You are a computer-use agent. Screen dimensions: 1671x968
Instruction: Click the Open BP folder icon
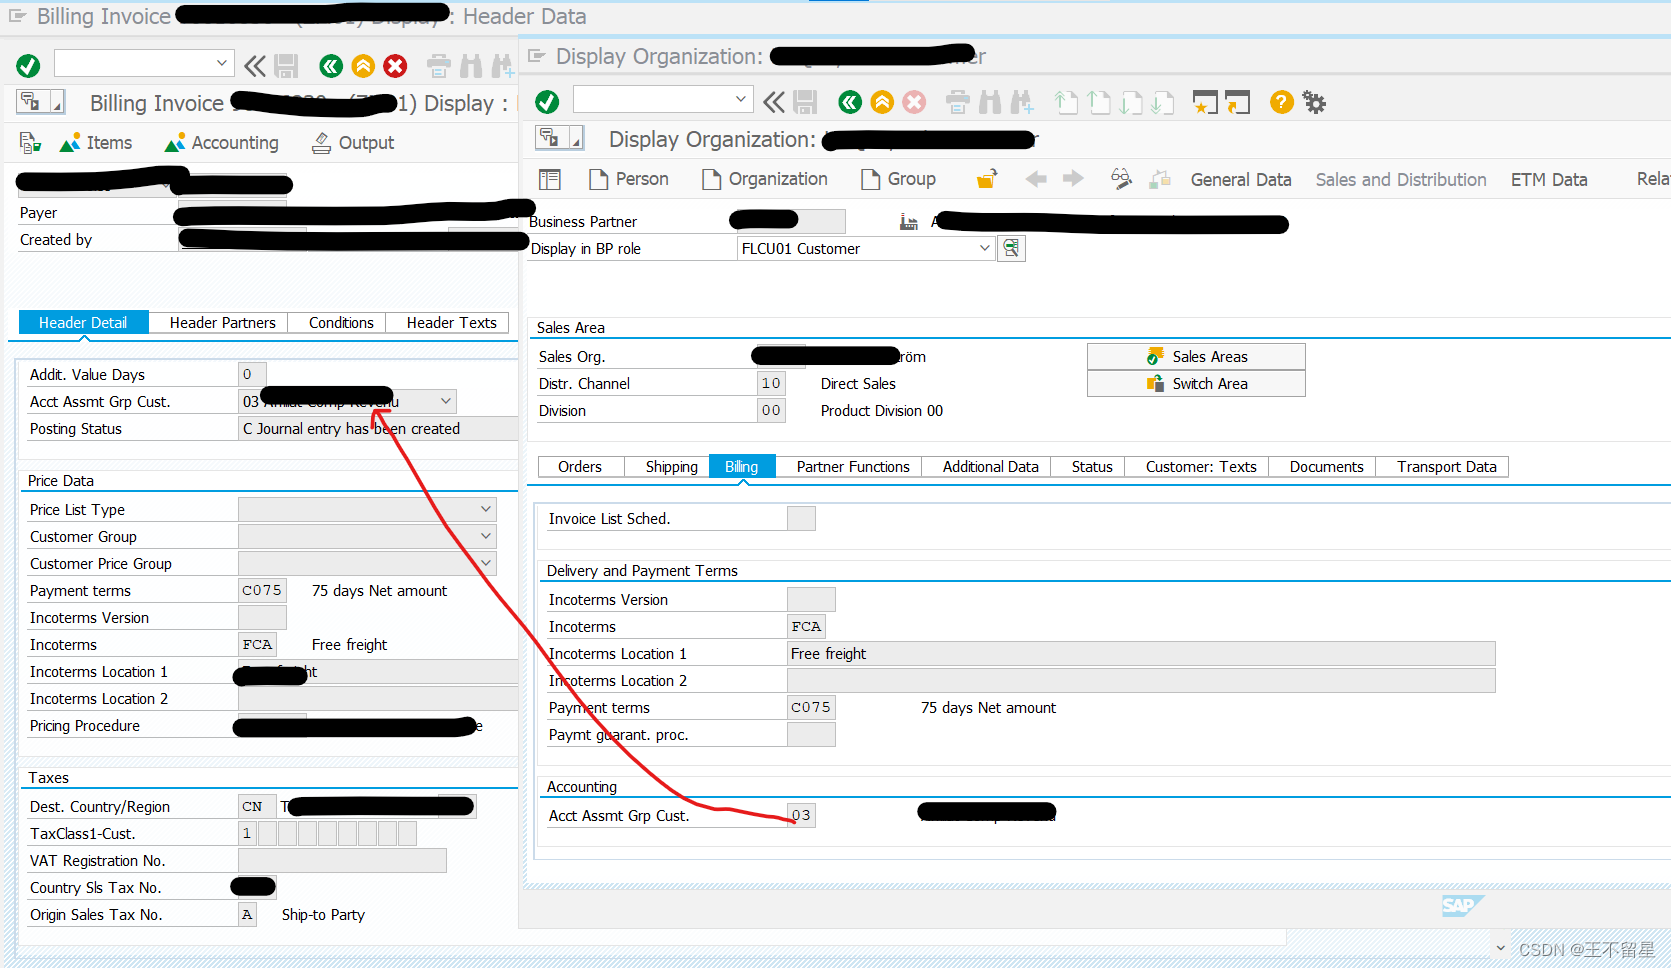(x=987, y=179)
